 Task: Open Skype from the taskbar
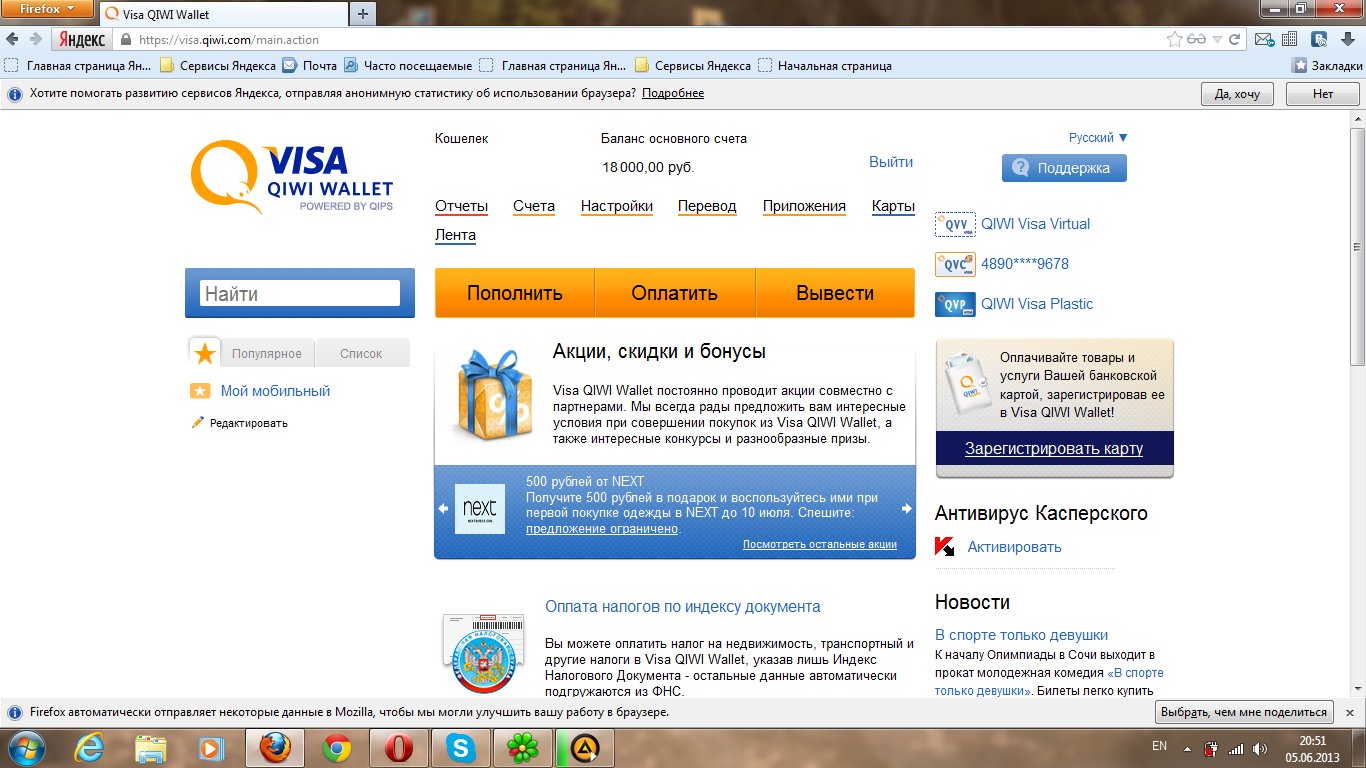point(460,747)
